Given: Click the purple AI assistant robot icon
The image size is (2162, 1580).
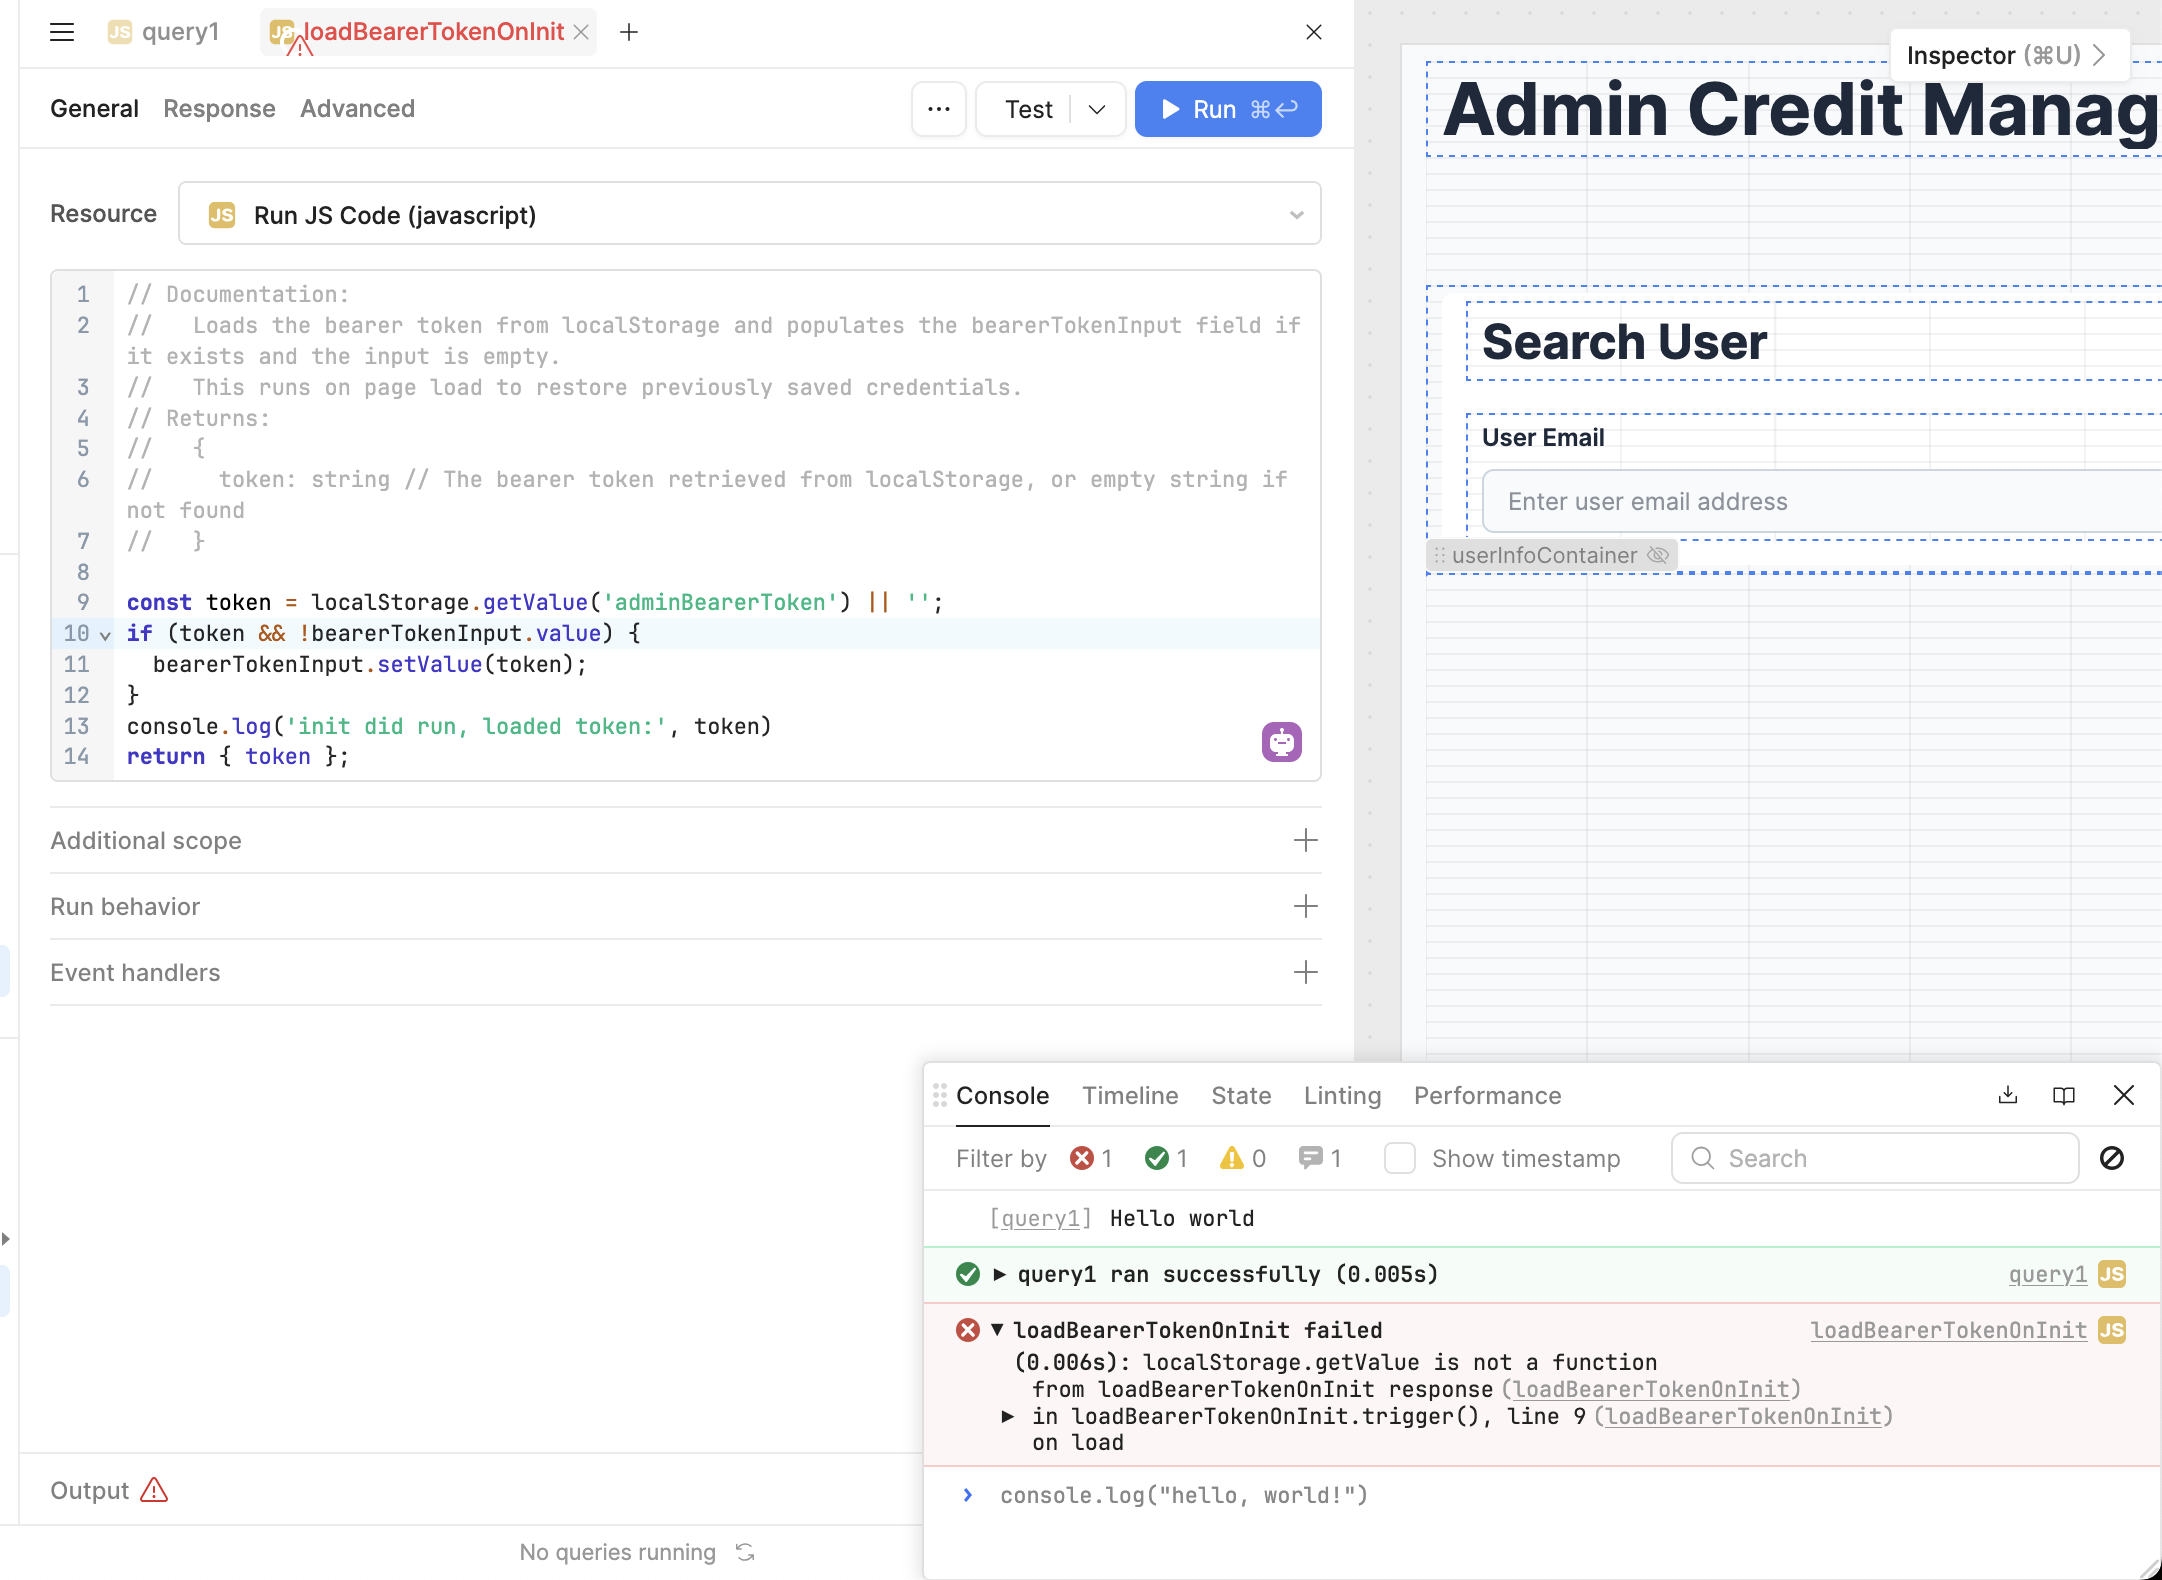Looking at the screenshot, I should click(1281, 742).
